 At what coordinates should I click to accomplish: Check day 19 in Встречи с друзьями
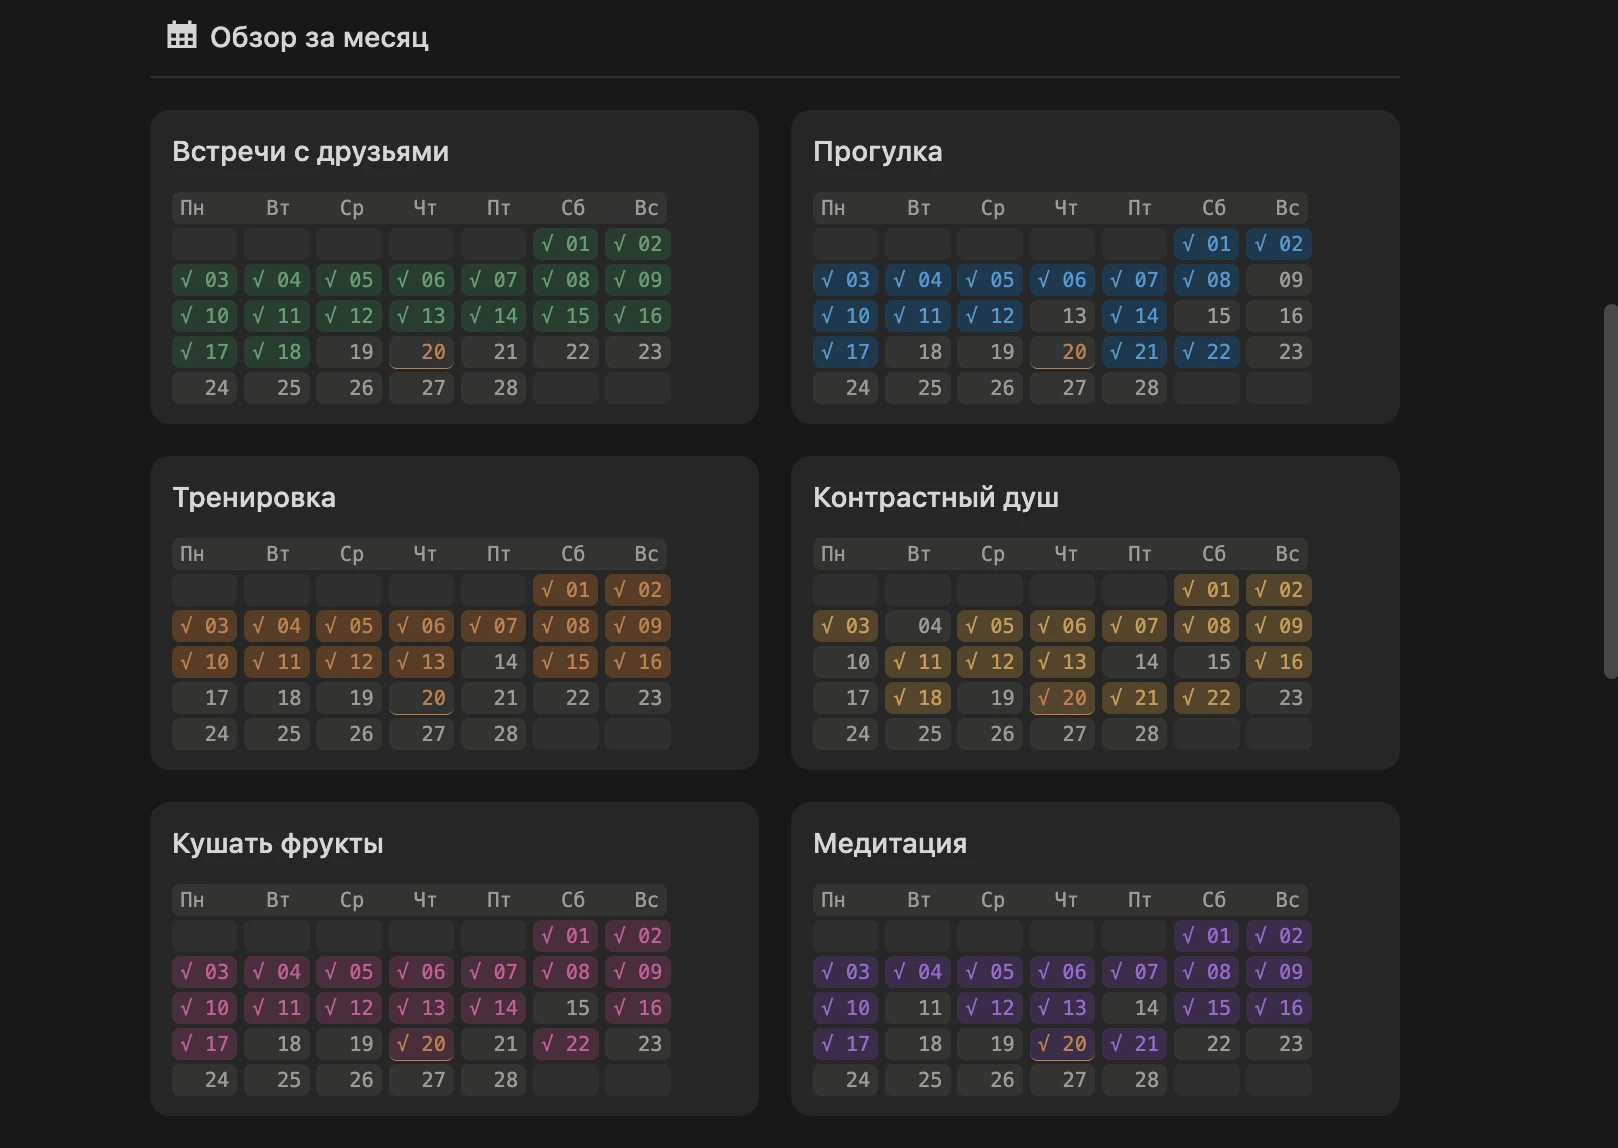click(x=349, y=352)
